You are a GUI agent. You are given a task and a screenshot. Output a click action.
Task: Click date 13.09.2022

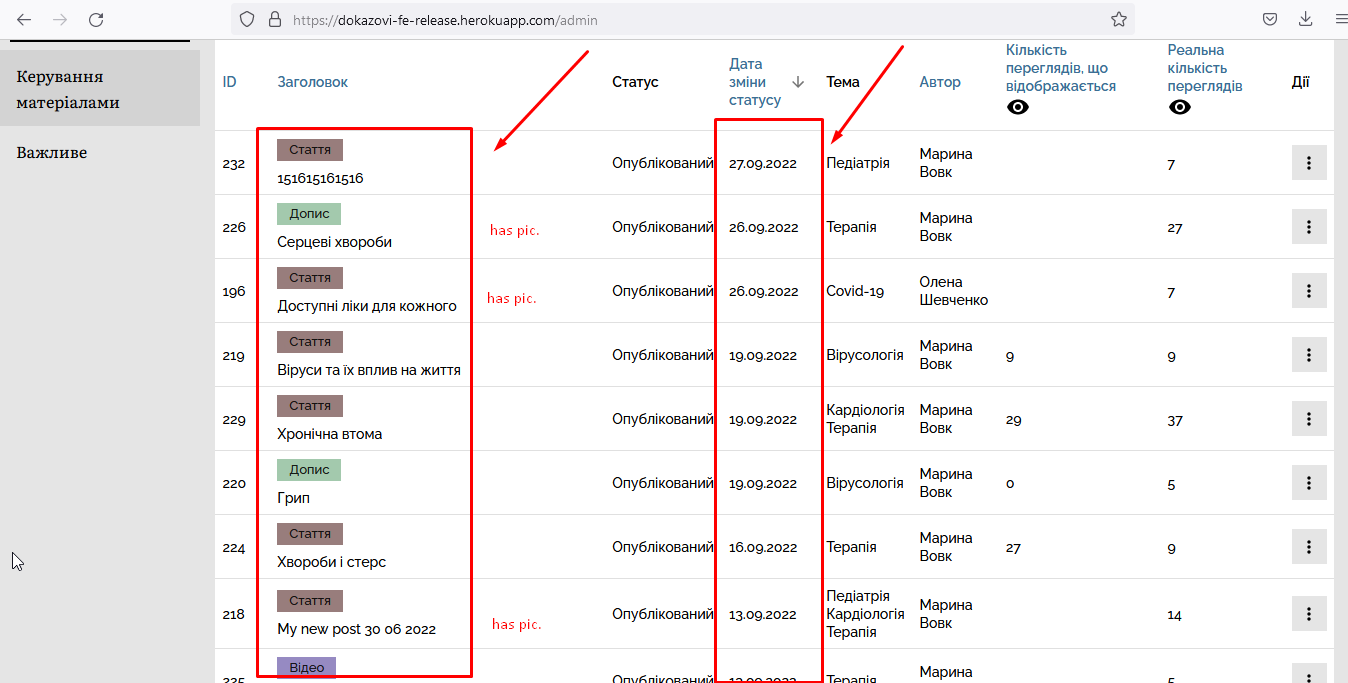point(763,614)
